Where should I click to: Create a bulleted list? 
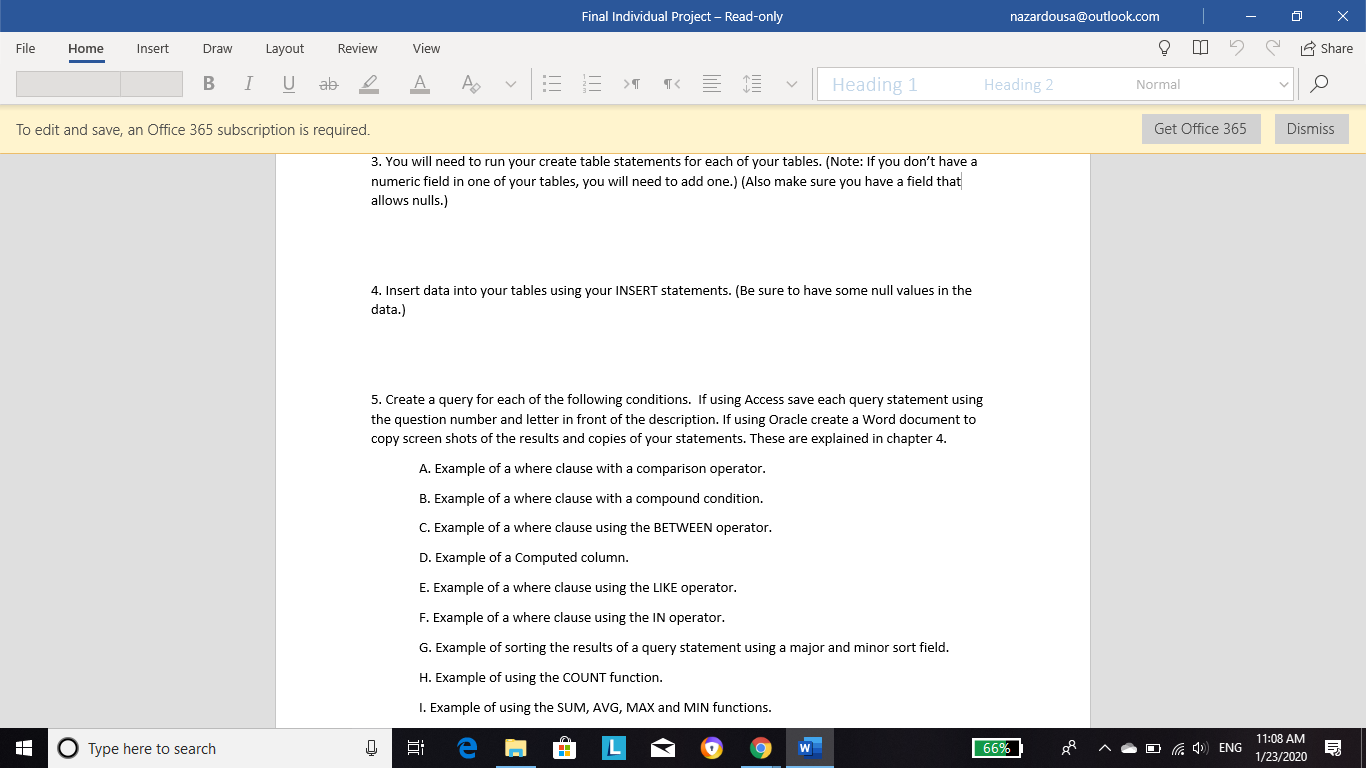pyautogui.click(x=551, y=84)
